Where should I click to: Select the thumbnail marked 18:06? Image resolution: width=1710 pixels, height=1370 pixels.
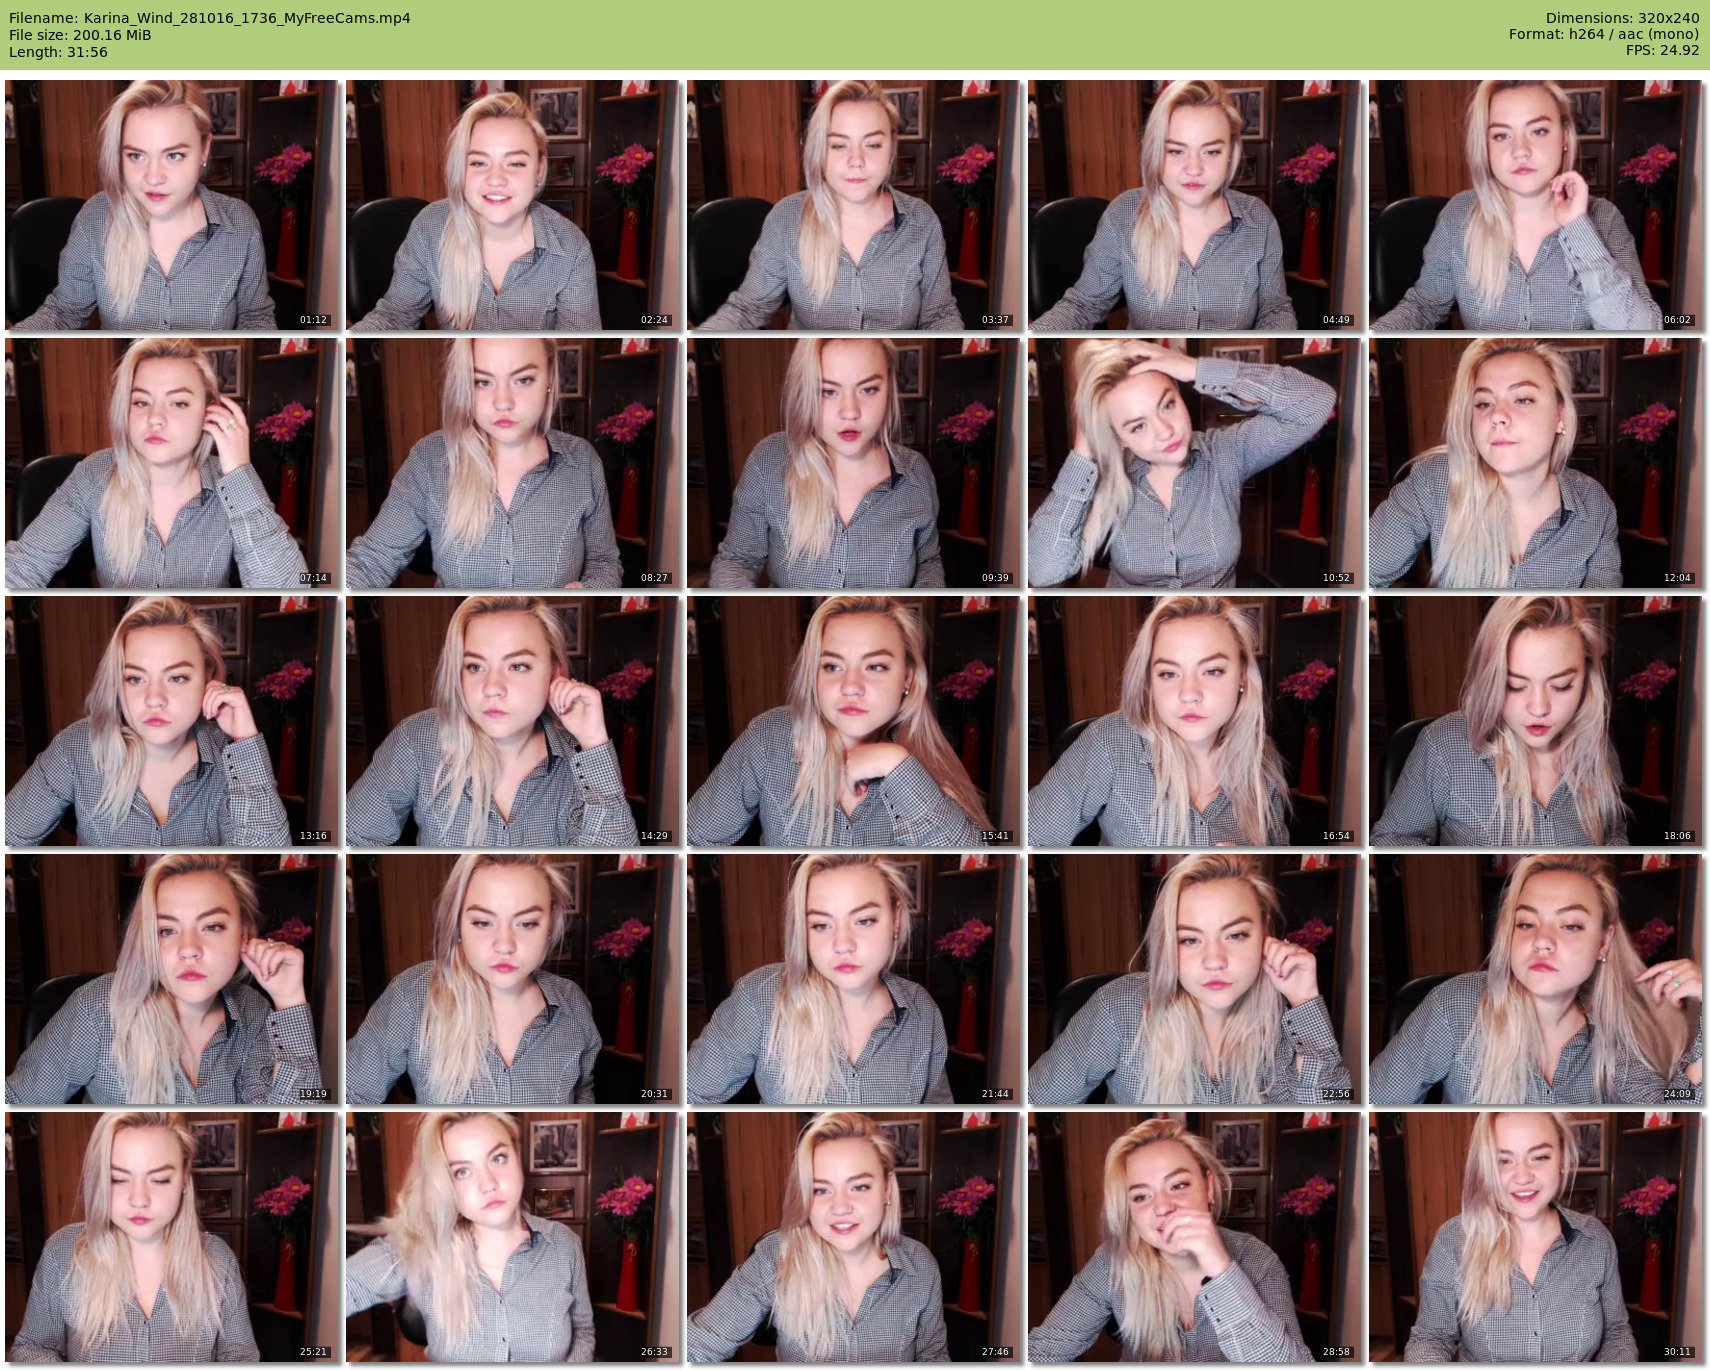coord(1535,721)
